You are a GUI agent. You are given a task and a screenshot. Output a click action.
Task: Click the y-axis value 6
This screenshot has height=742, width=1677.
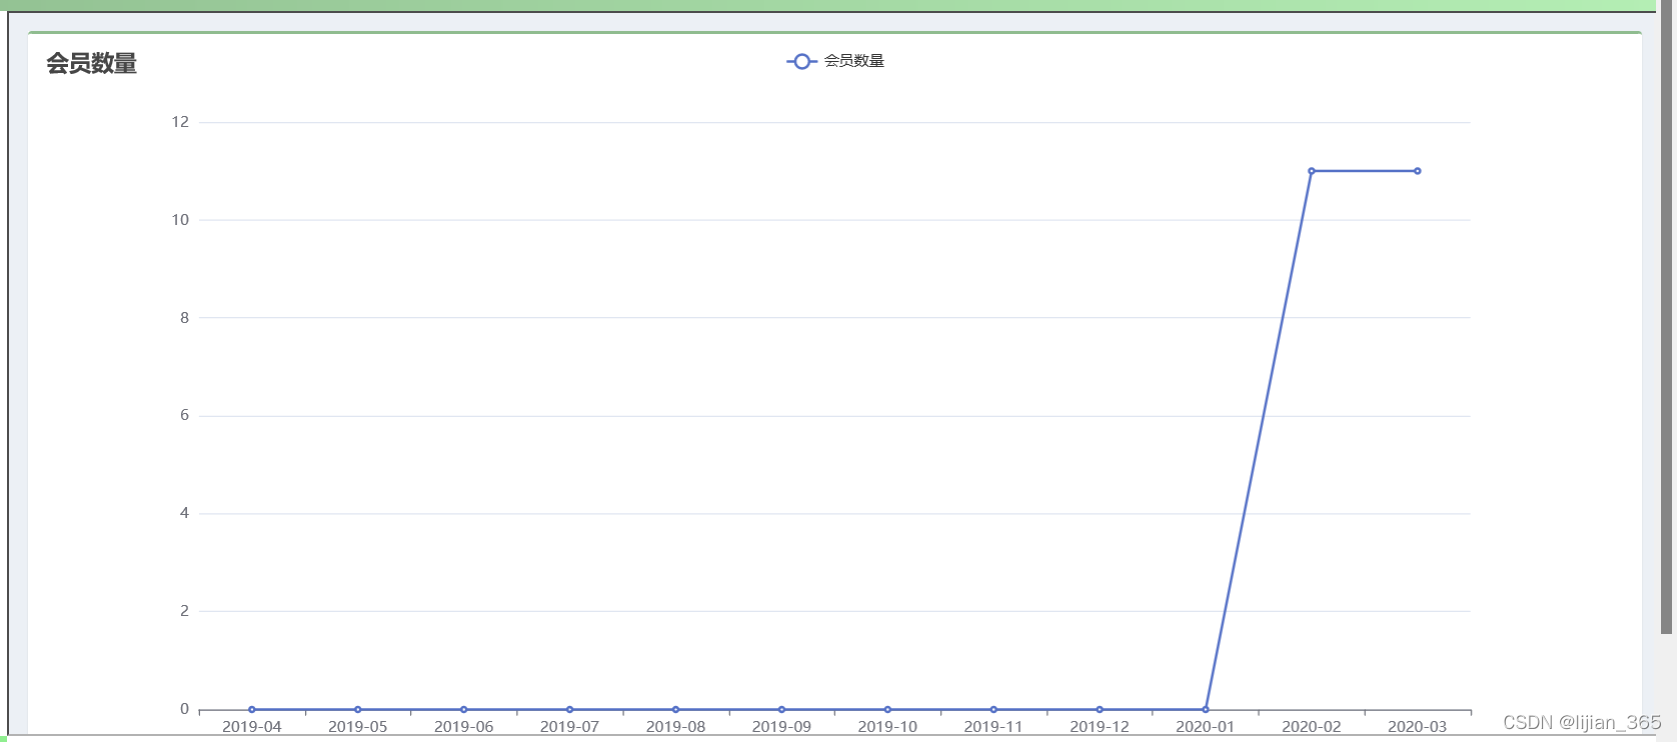pos(184,415)
